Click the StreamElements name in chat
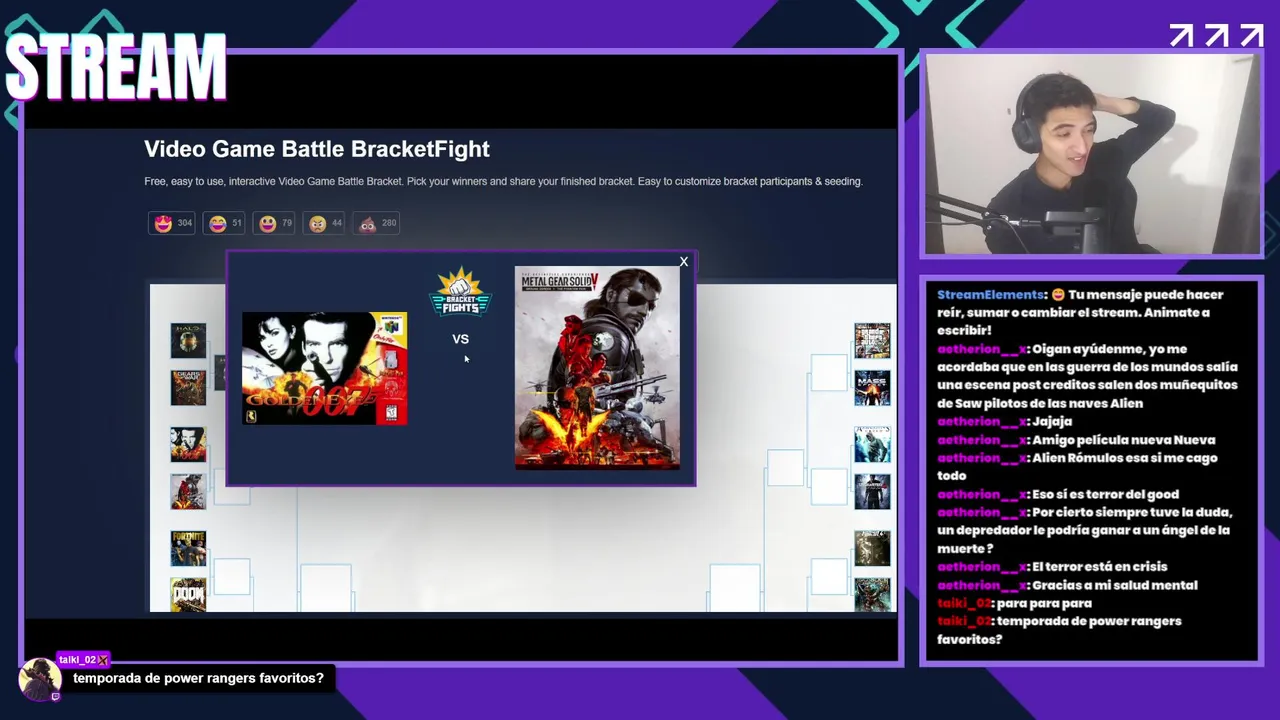This screenshot has width=1280, height=720. tap(991, 295)
